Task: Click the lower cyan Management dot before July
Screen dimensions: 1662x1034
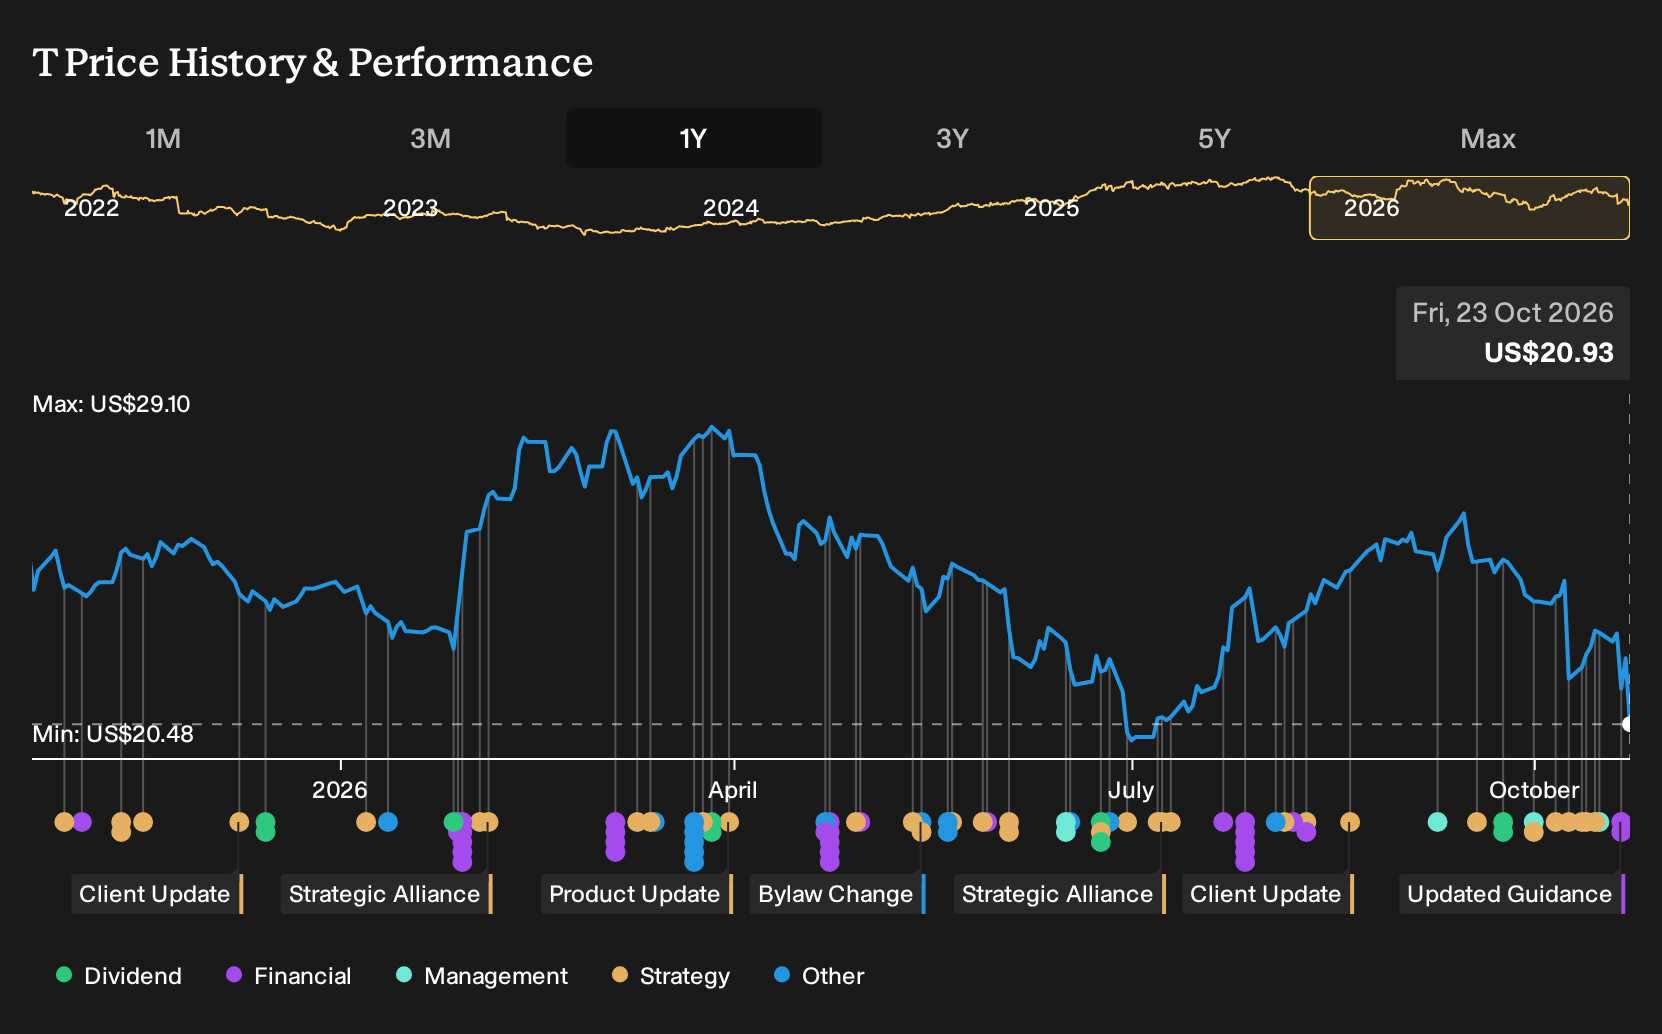Action: point(1066,832)
